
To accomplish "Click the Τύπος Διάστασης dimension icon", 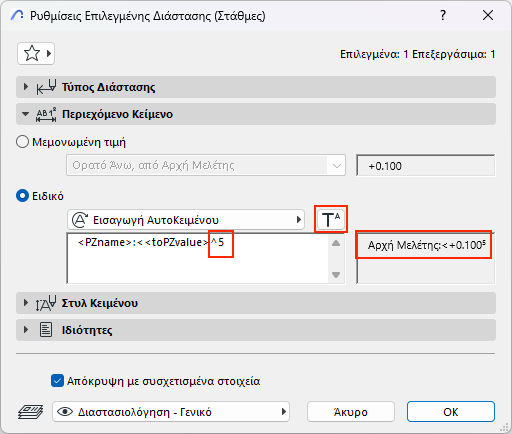I will pos(46,87).
